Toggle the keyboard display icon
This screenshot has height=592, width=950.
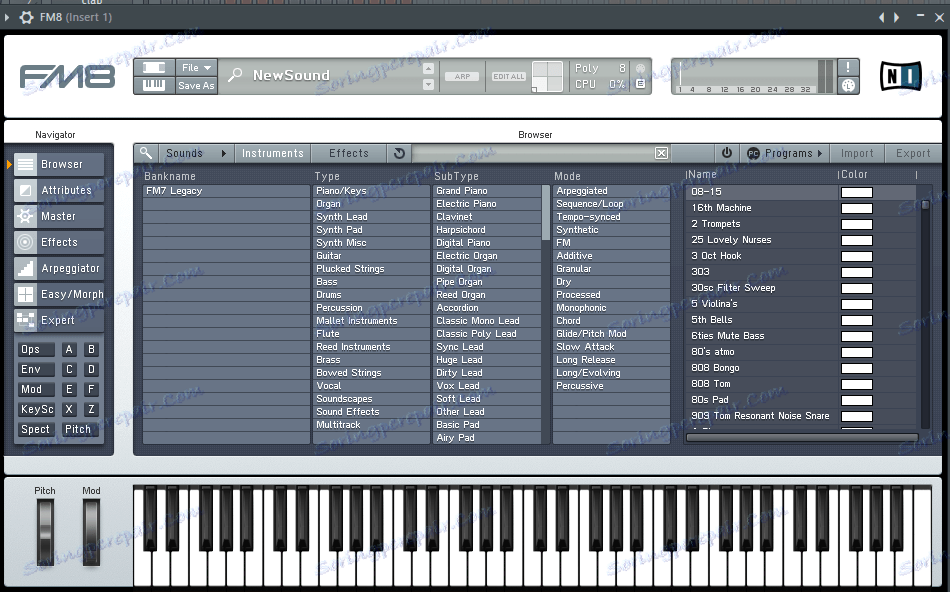(154, 85)
